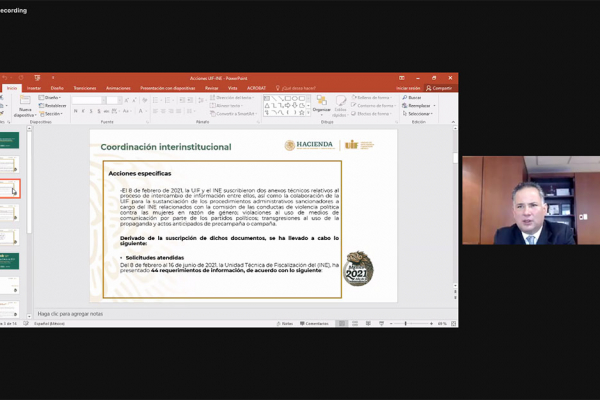The height and width of the screenshot is (400, 600).
Task: Click the Buscar button
Action: click(x=412, y=98)
